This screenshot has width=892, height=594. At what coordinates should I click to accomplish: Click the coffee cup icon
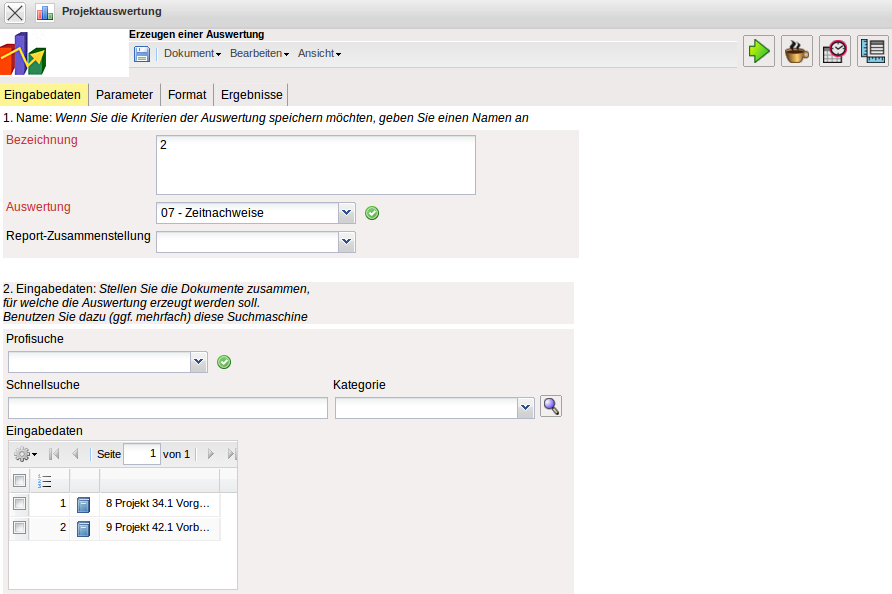(x=797, y=51)
